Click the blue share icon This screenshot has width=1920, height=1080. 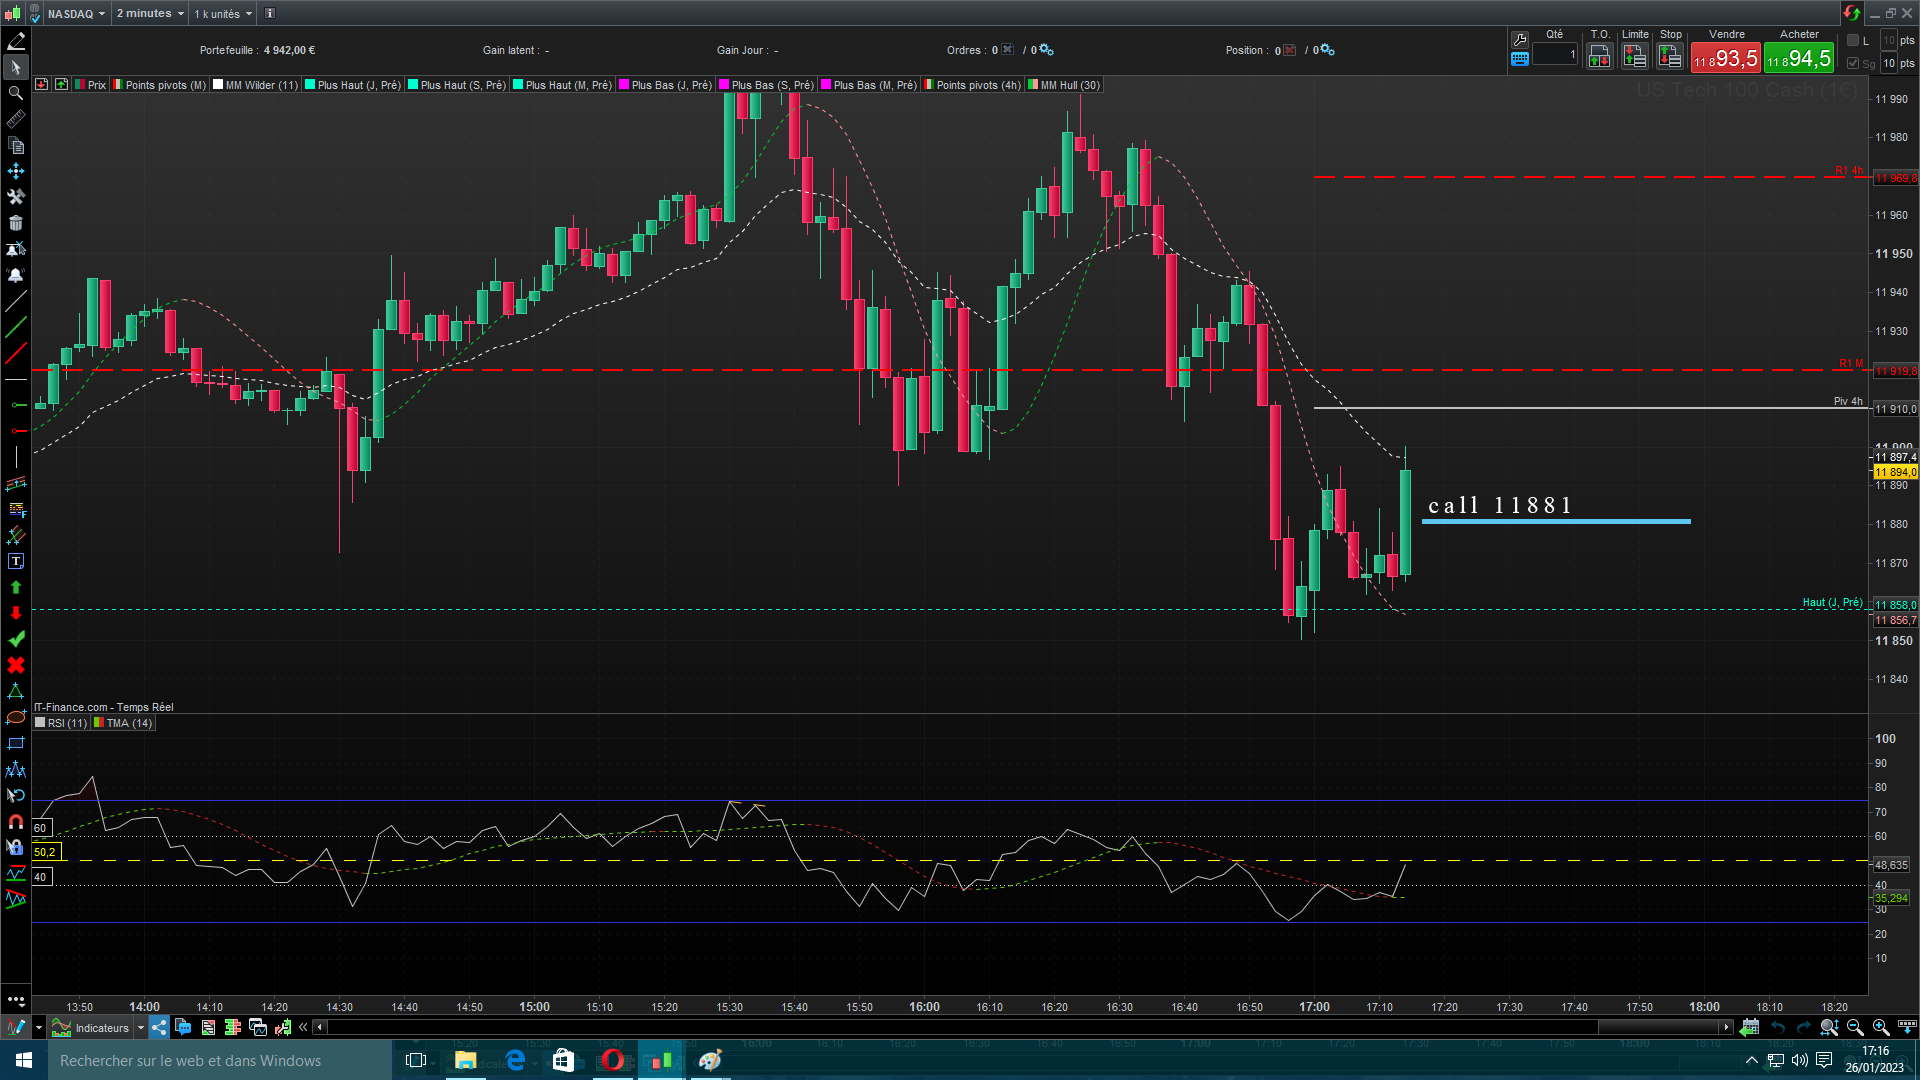pos(160,1027)
